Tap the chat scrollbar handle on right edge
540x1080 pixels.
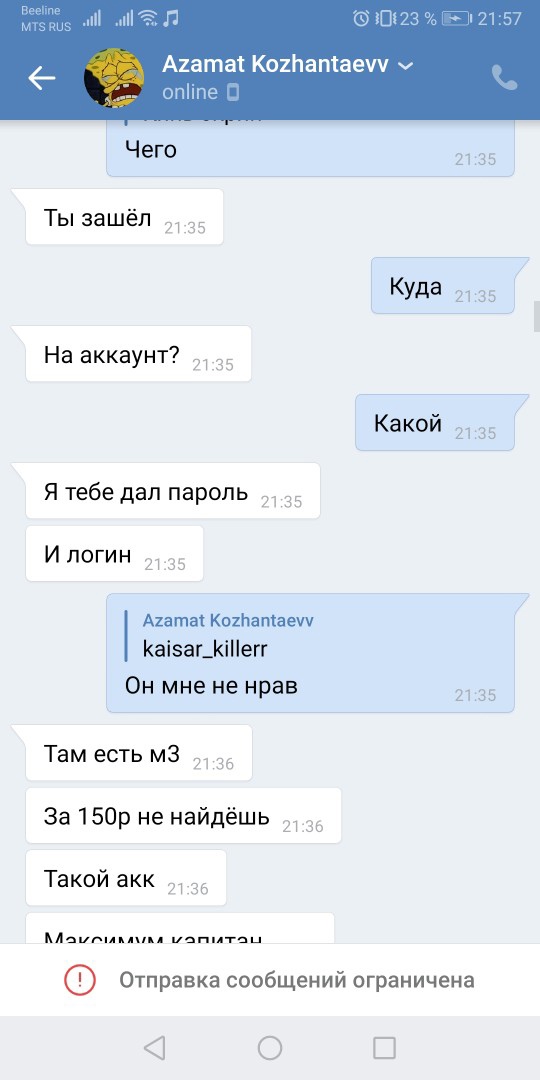tap(537, 316)
